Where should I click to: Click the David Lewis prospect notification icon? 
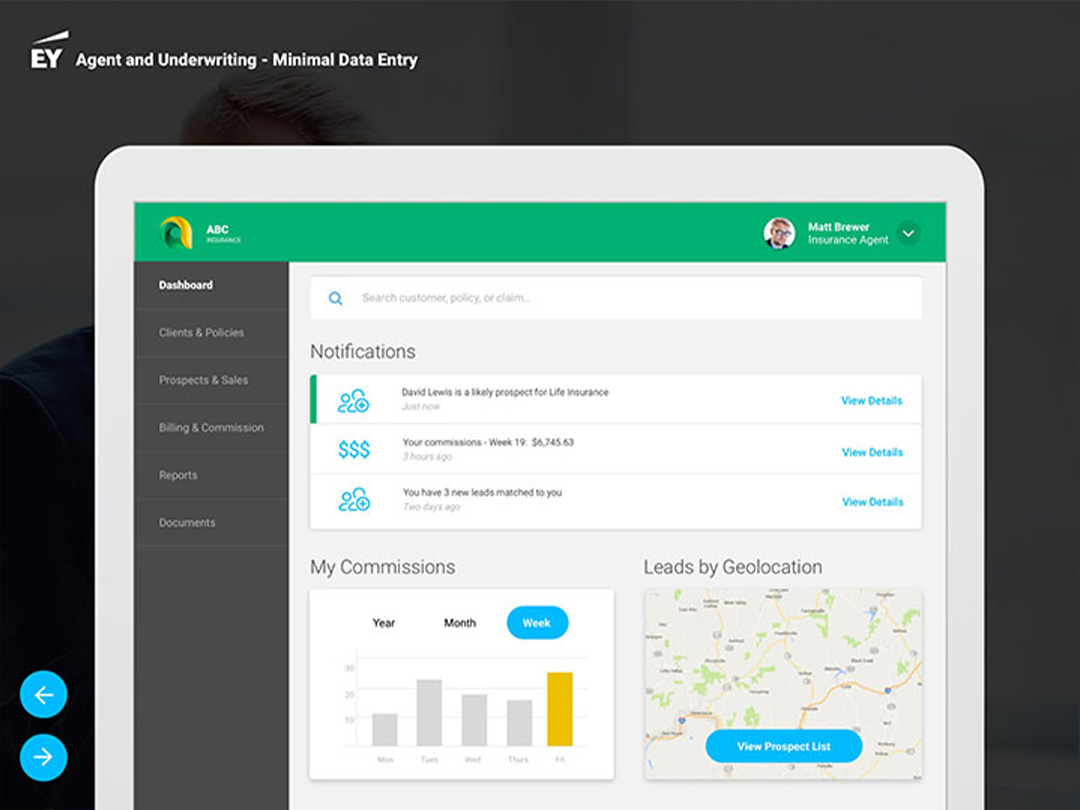[353, 401]
